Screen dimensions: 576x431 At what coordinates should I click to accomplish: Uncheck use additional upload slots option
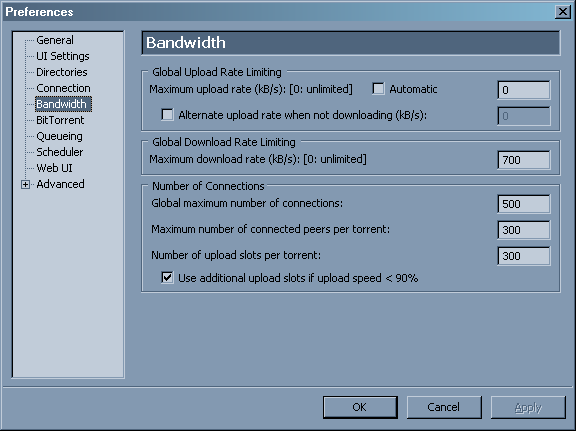point(168,277)
